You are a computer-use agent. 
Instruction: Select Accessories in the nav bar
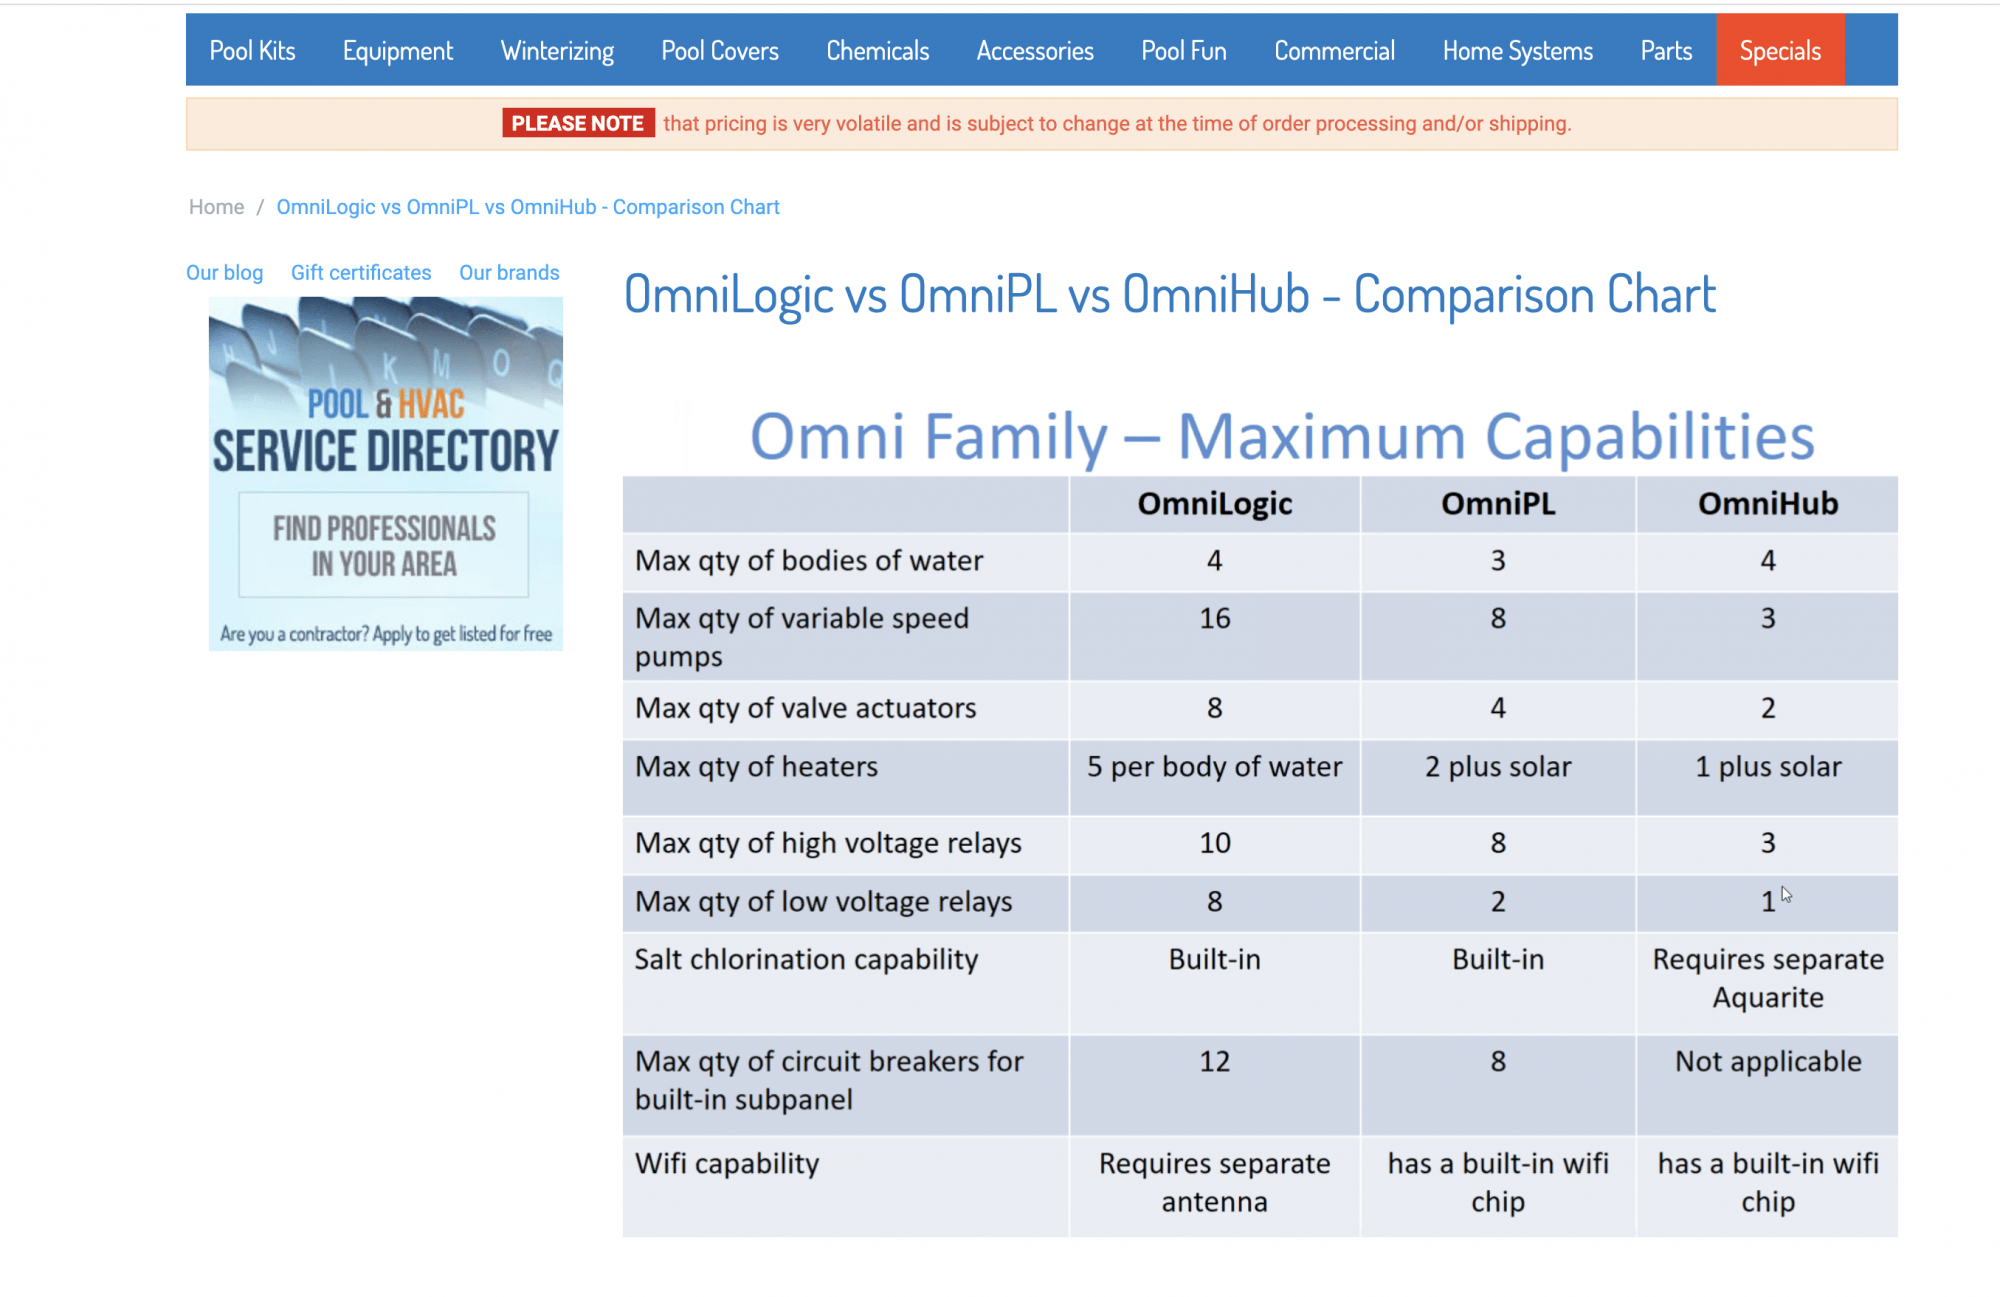coord(1035,51)
